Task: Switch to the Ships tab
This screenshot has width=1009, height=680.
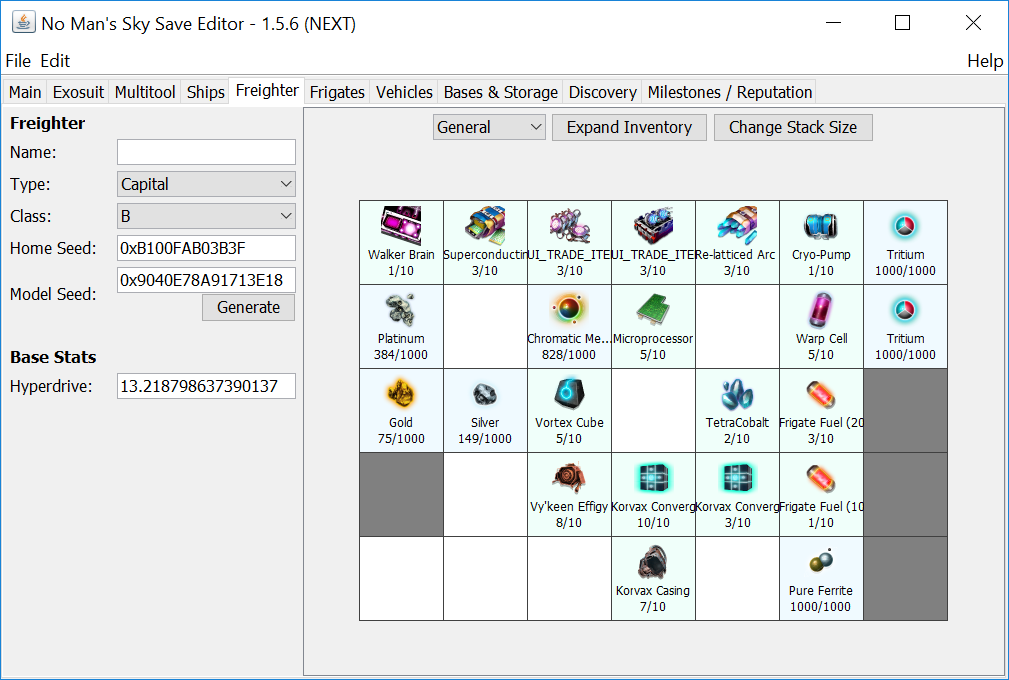Action: pyautogui.click(x=205, y=92)
